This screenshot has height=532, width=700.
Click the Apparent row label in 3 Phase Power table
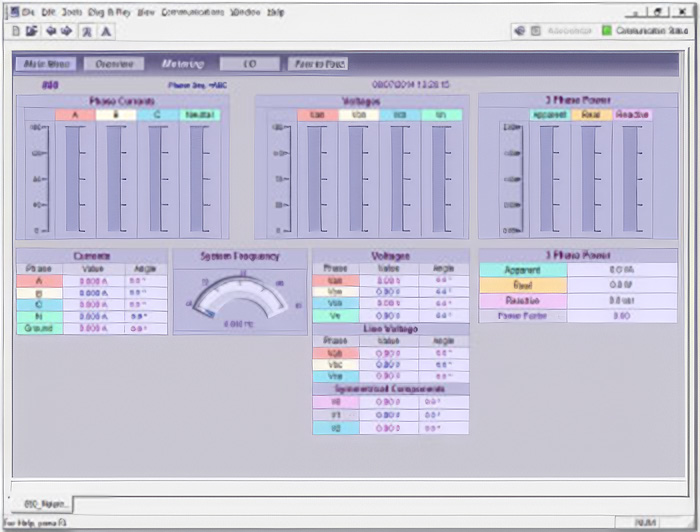tap(523, 270)
